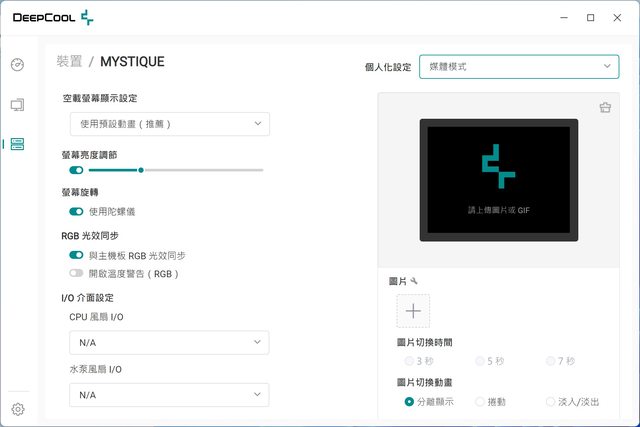Open the screen display page in sidebar
640x427 pixels.
click(x=17, y=104)
